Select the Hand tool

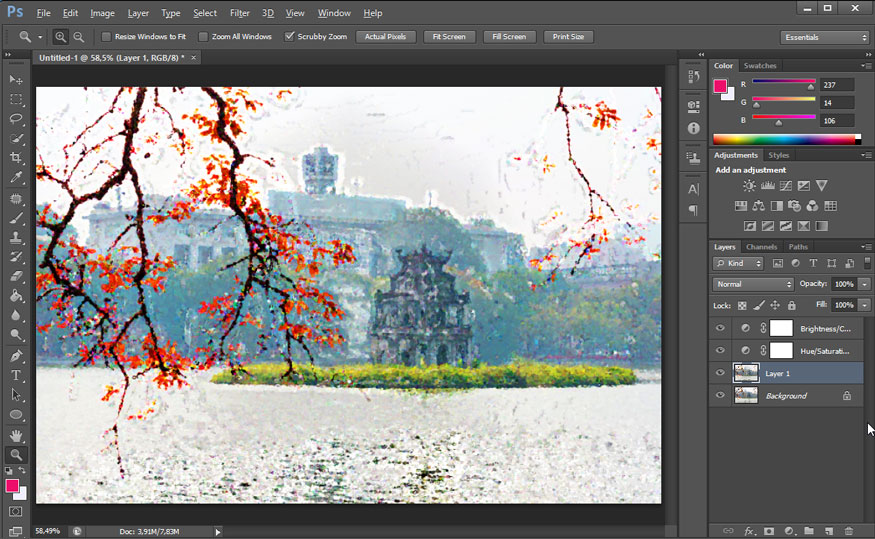click(x=16, y=435)
